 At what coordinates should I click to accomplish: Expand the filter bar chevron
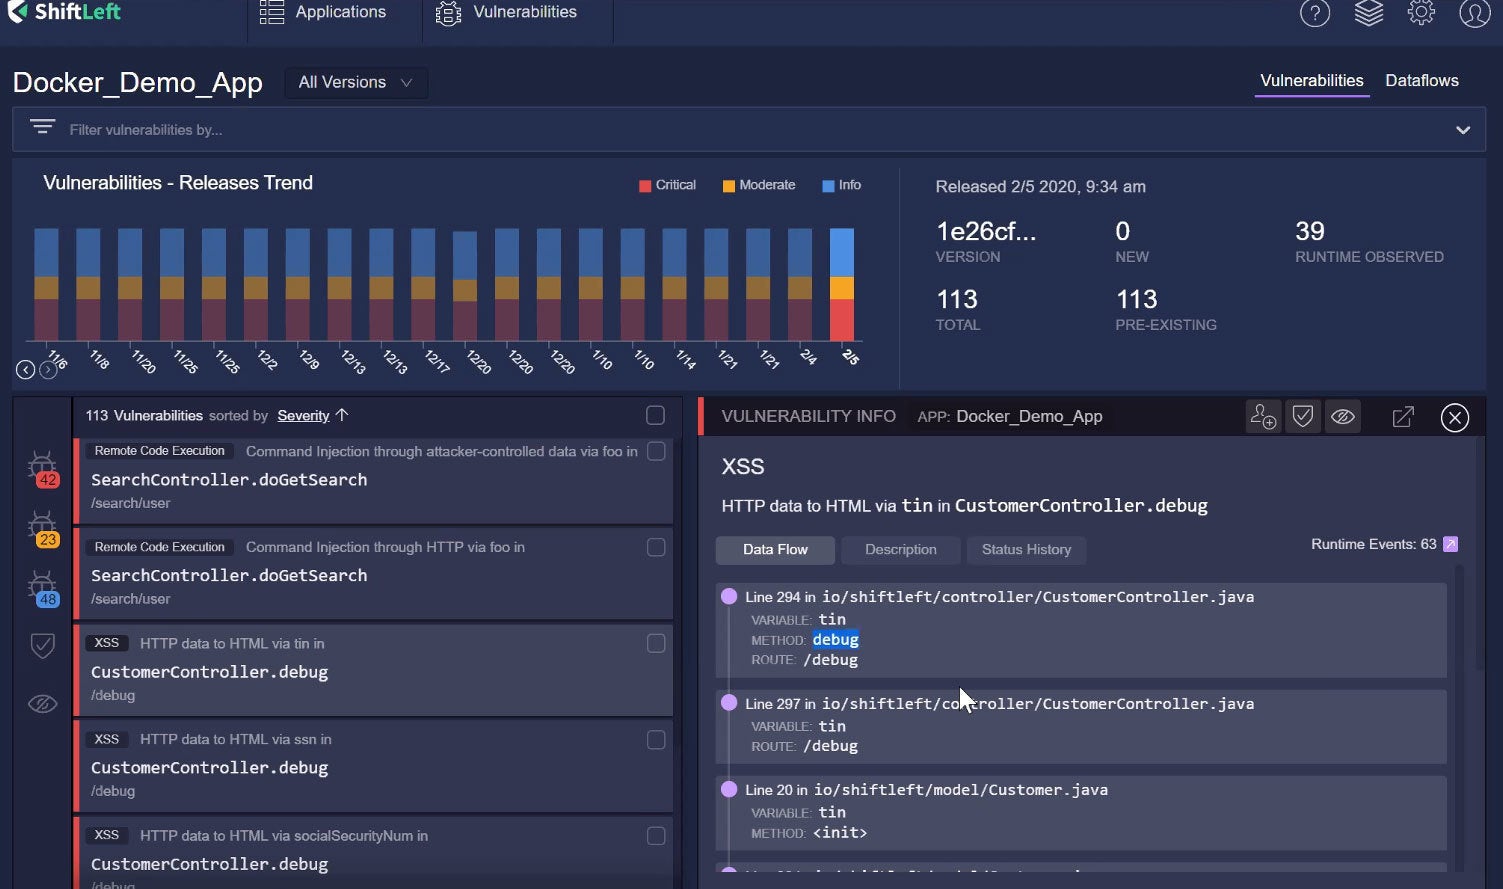pos(1462,130)
